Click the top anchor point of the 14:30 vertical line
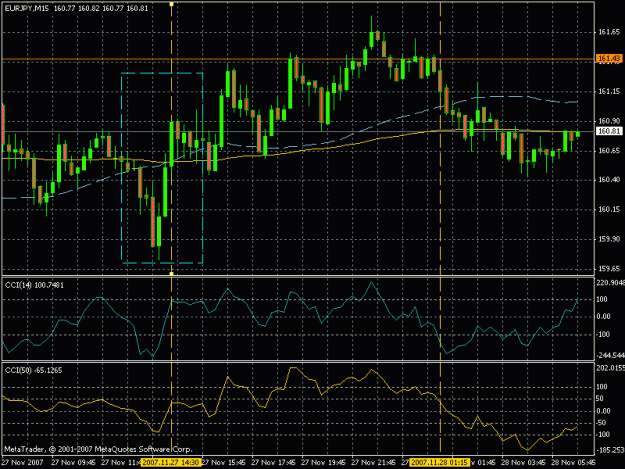The width and height of the screenshot is (625, 469). 171,4
